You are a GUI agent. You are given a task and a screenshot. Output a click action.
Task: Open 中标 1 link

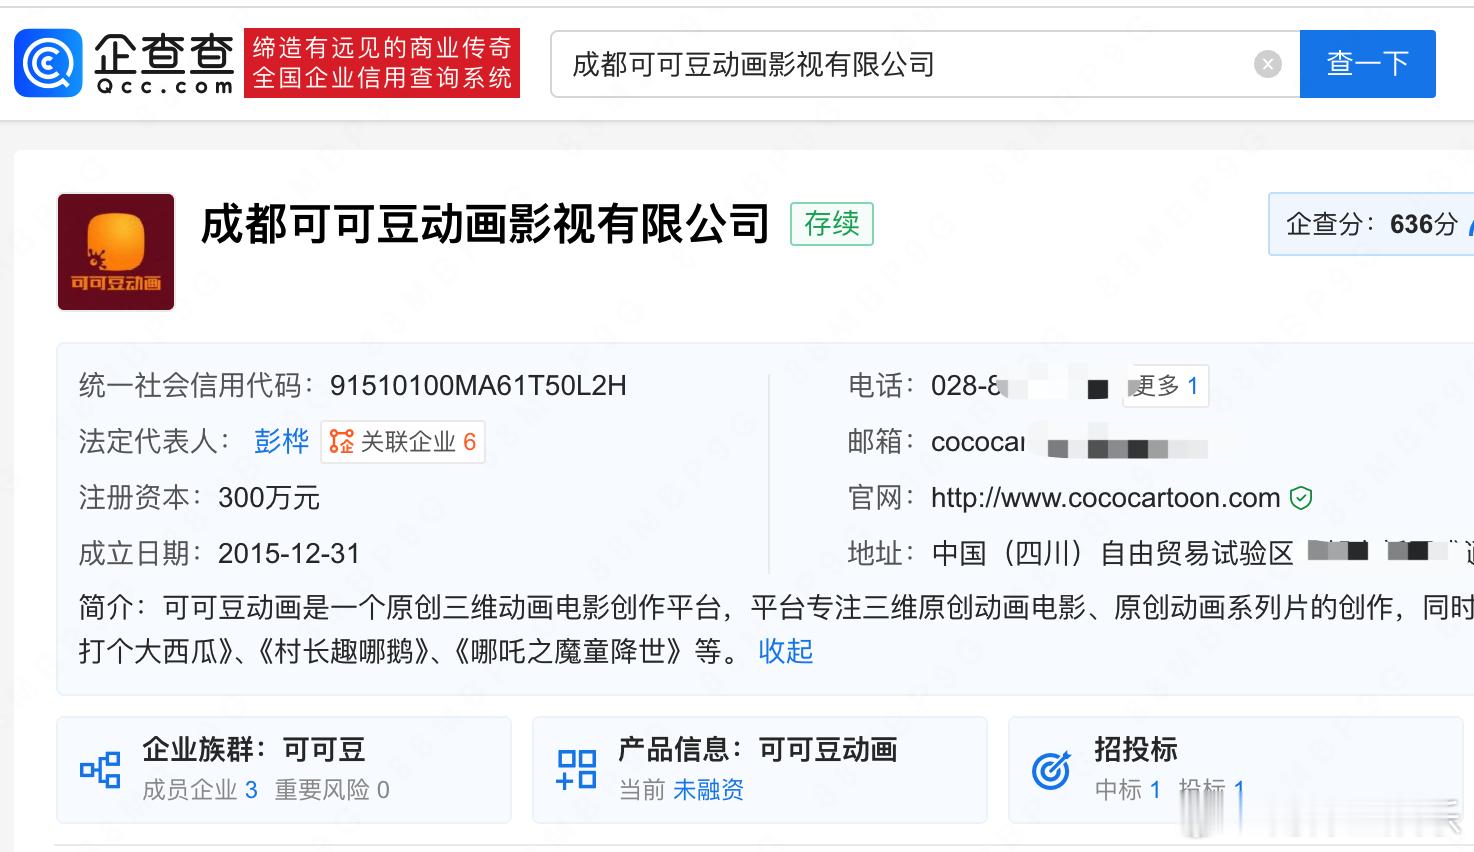click(x=1128, y=790)
